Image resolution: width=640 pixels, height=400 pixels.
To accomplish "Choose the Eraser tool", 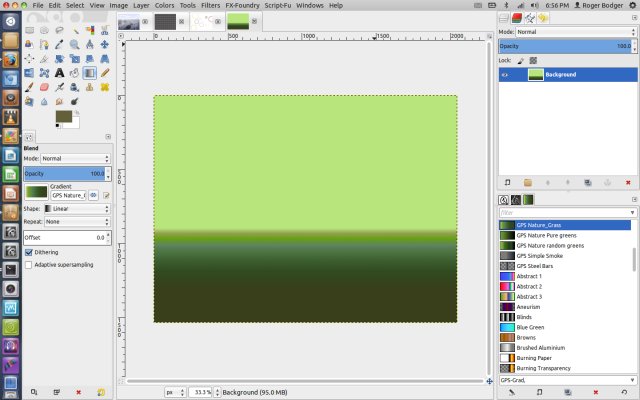I will (x=45, y=87).
